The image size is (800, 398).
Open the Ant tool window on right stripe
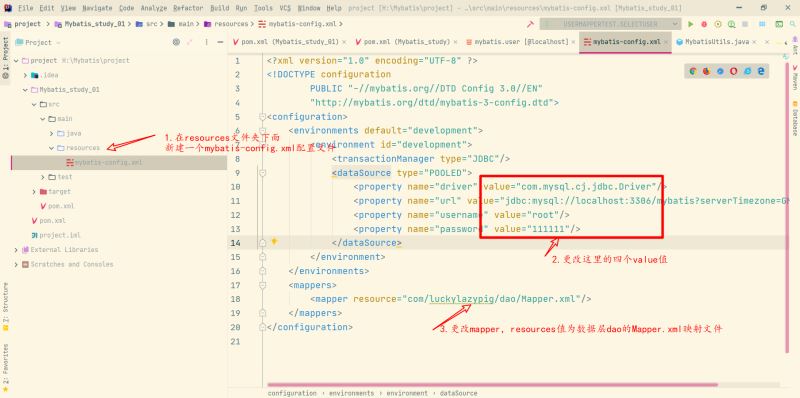[795, 46]
